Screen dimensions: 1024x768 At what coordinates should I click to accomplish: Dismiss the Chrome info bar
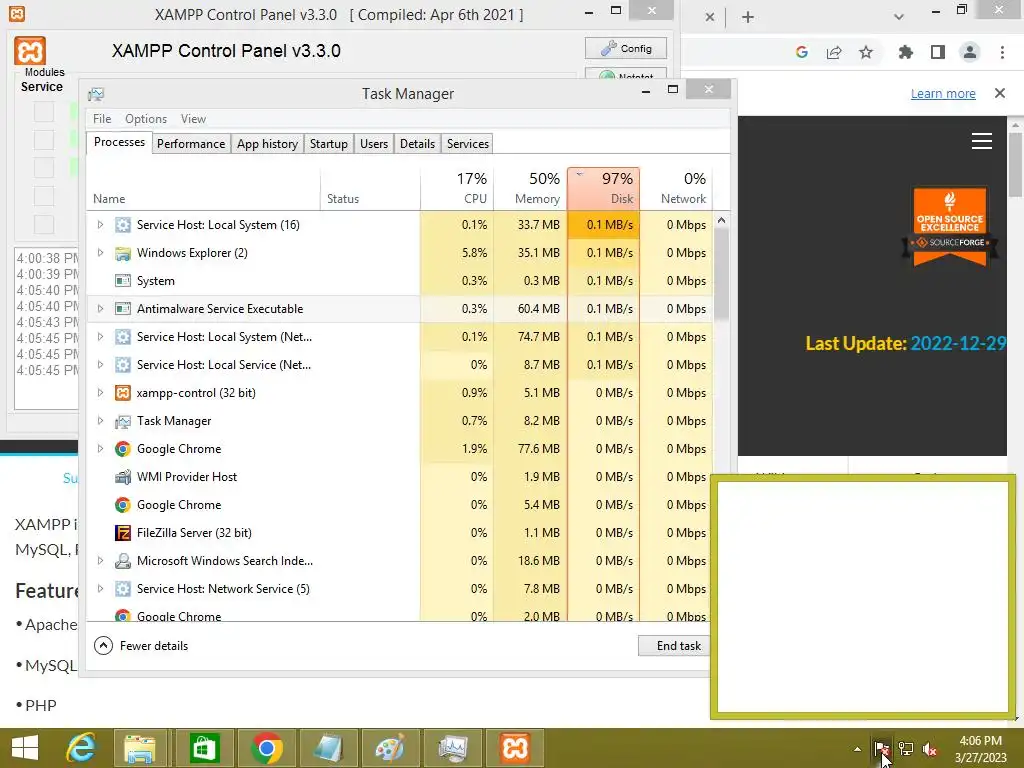1000,93
